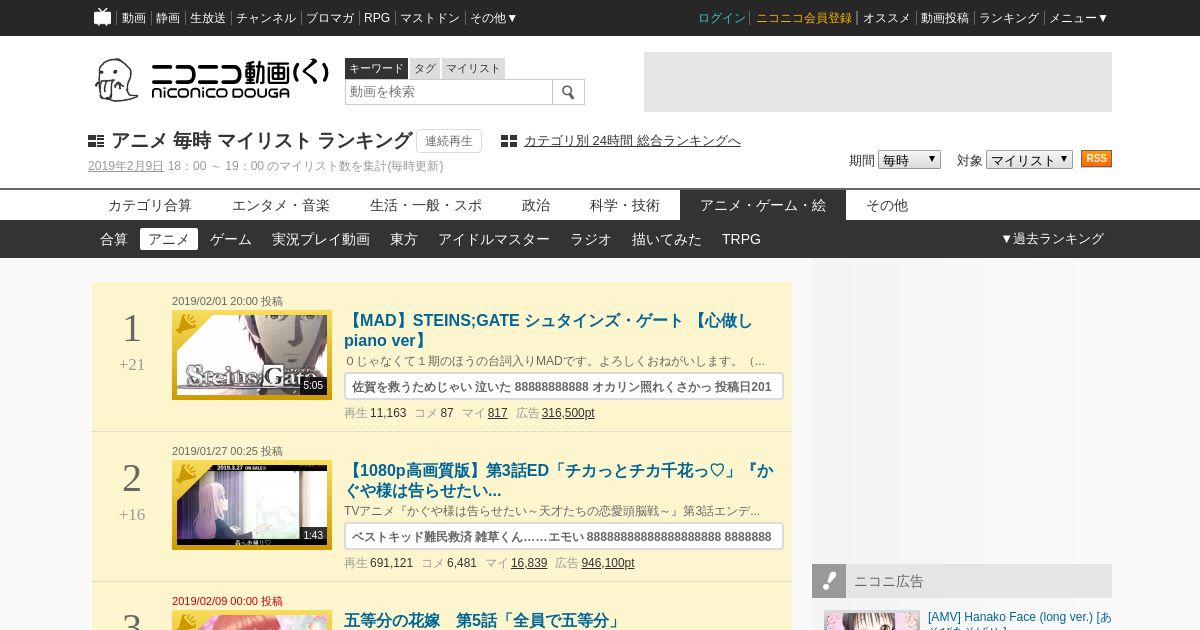Viewport: 1200px width, 630px height.
Task: Open ランキング in top bar
Action: [x=1009, y=18]
